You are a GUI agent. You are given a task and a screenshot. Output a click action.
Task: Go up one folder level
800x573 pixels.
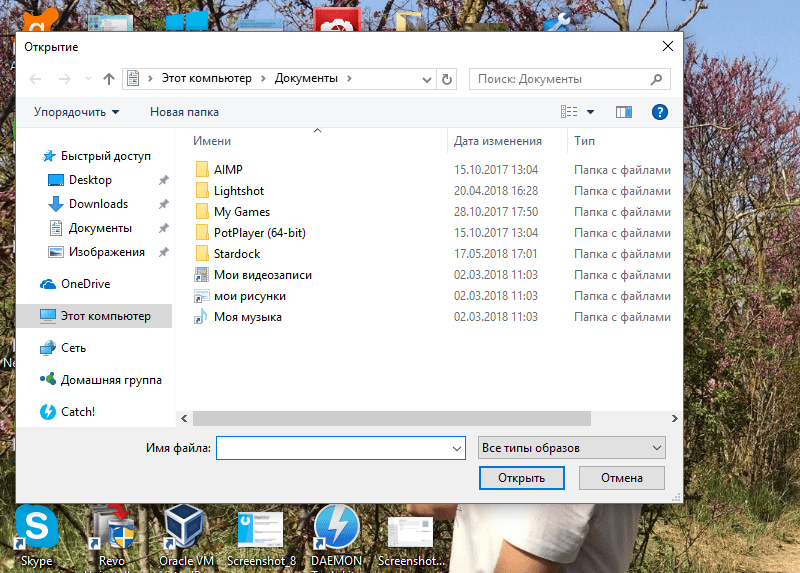[x=109, y=79]
